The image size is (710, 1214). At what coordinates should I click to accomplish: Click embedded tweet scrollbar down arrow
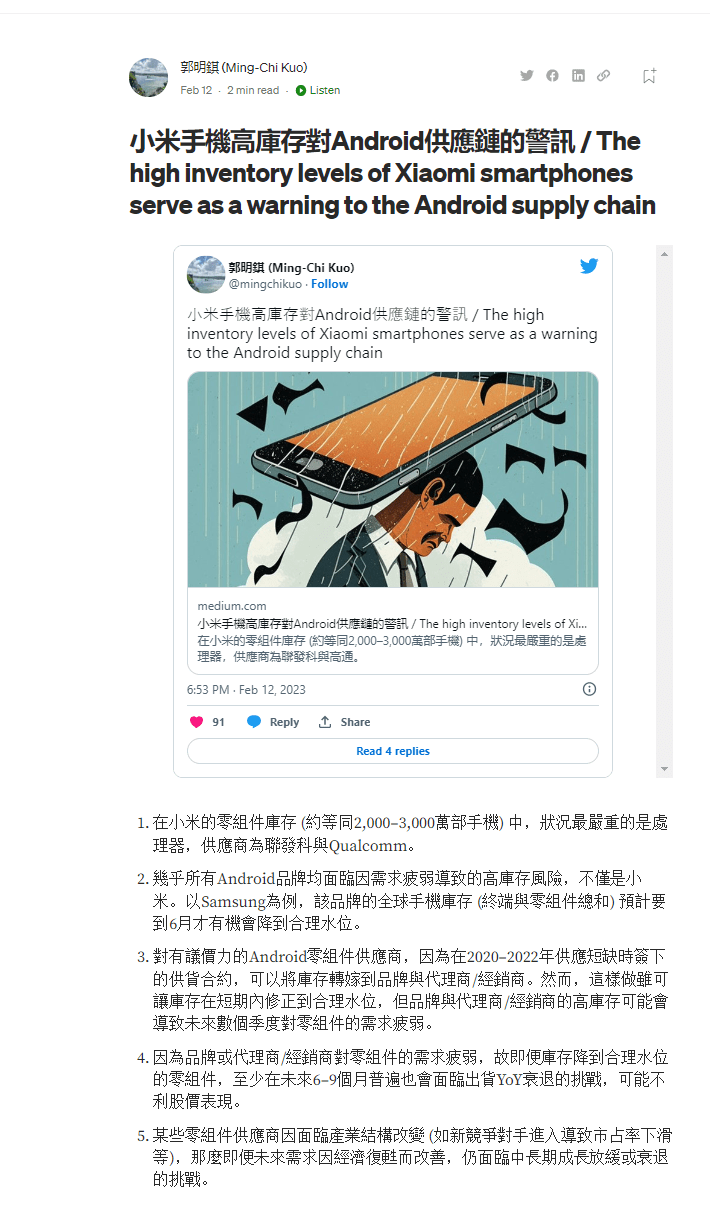(x=665, y=769)
